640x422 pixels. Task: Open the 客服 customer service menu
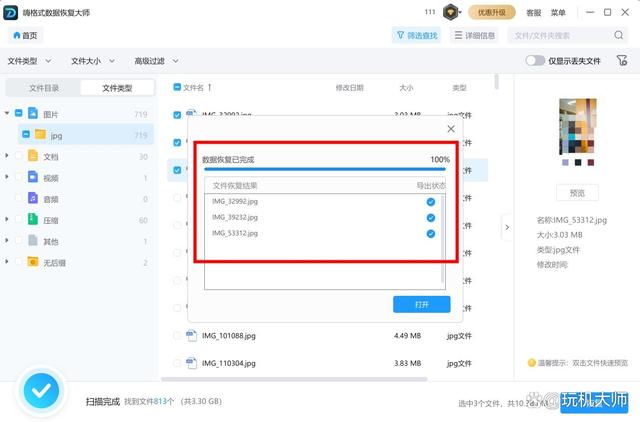[533, 13]
